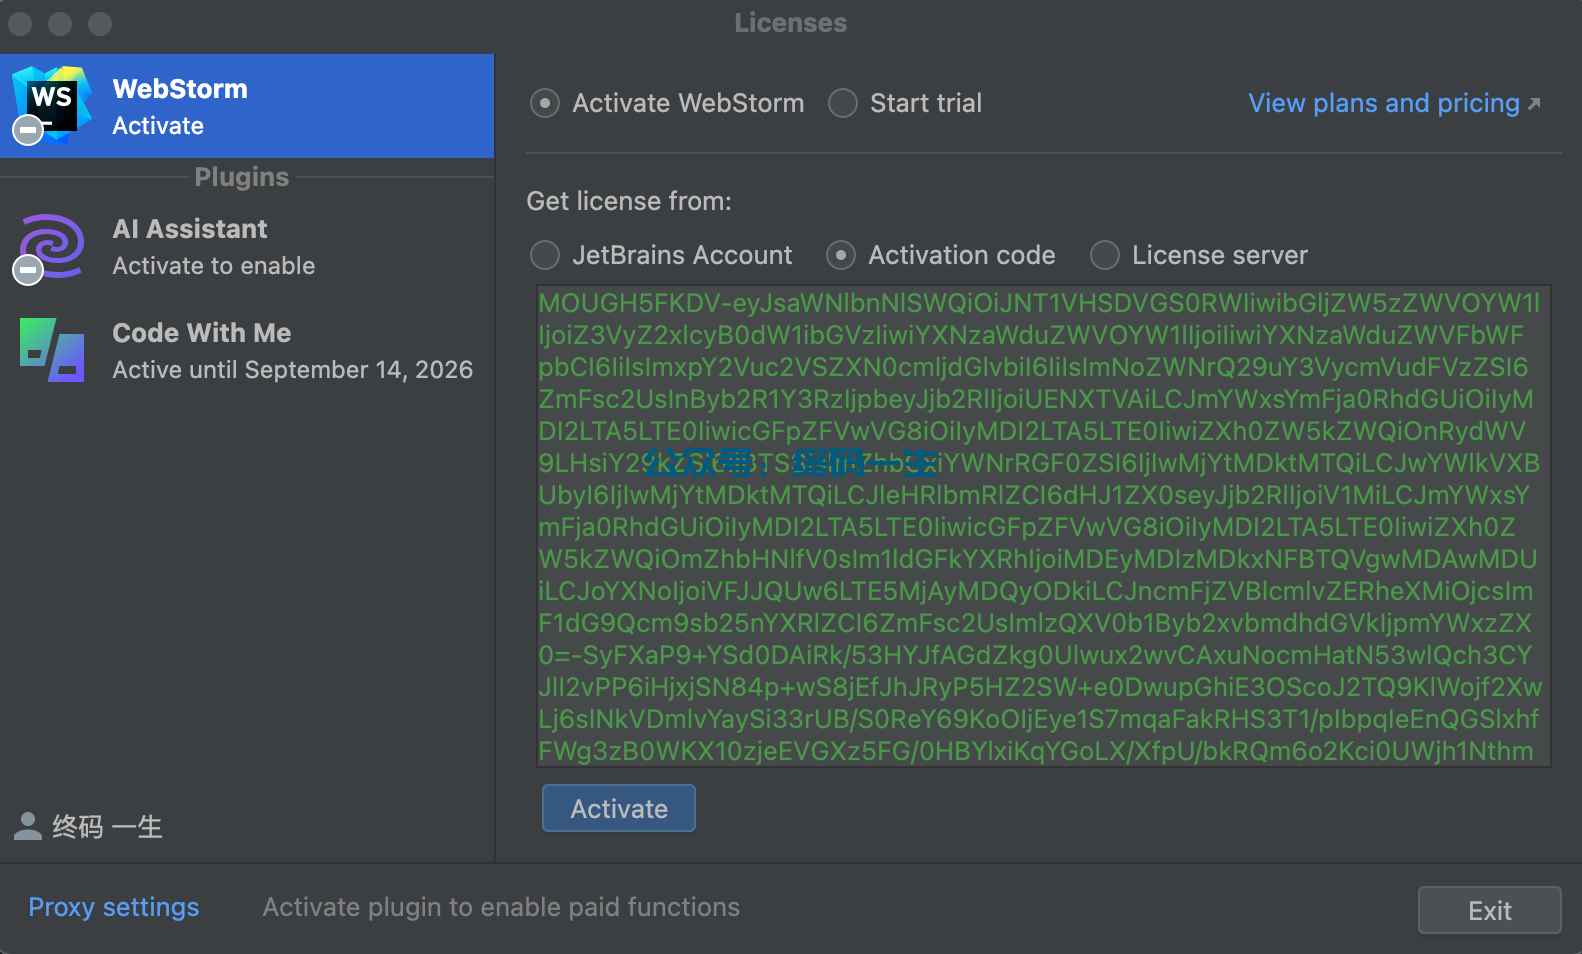The image size is (1582, 954).
Task: Select the Activate WebStorm radio button
Action: tap(545, 103)
